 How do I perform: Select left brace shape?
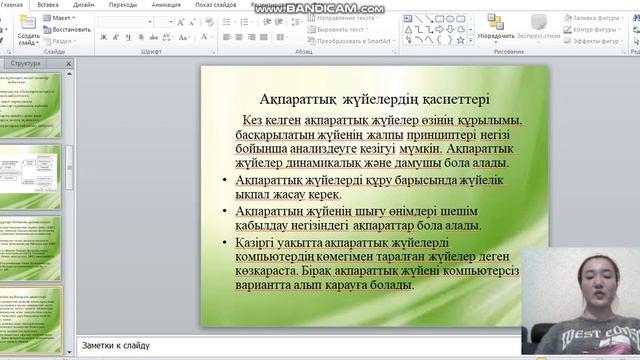[x=440, y=40]
